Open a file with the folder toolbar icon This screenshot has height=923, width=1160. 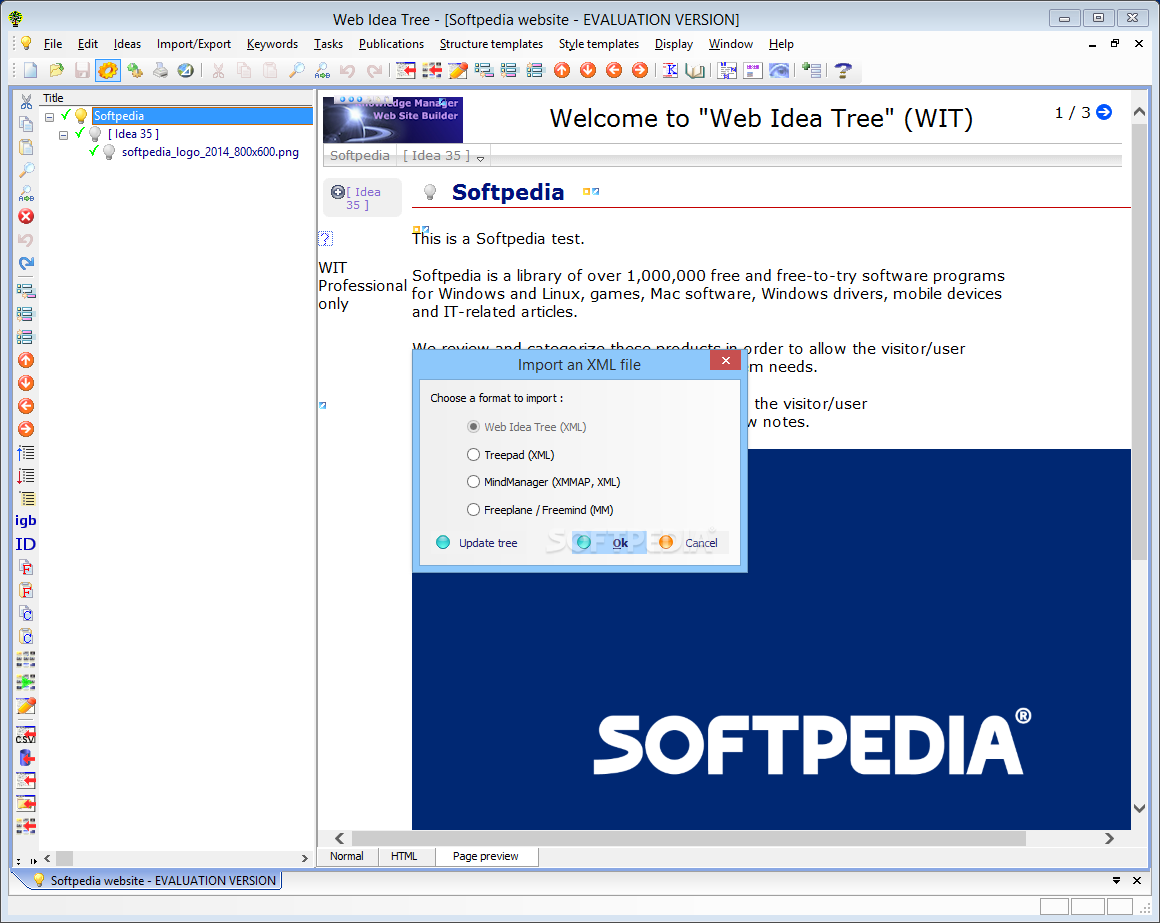56,70
